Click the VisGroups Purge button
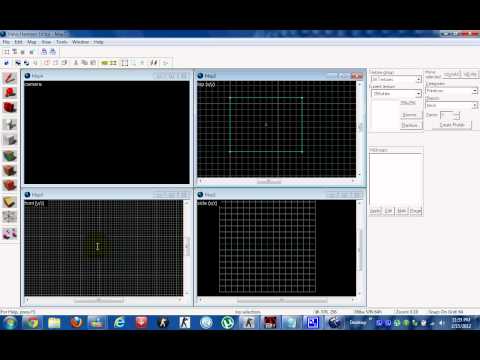The height and width of the screenshot is (360, 480). 415,211
